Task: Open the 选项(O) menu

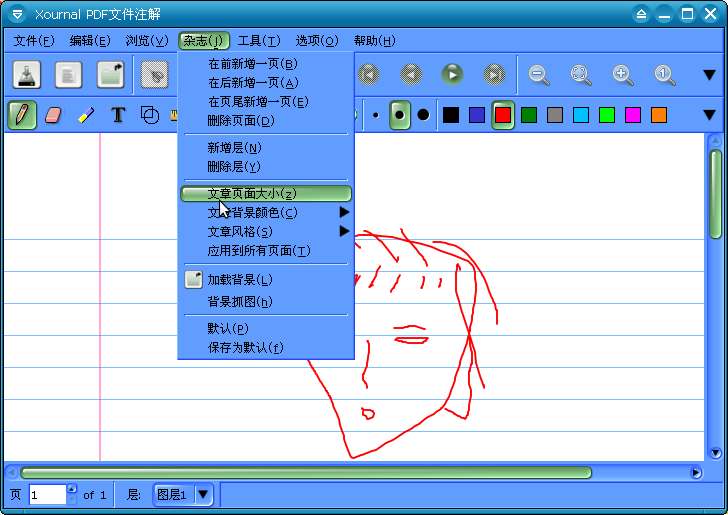Action: (317, 41)
